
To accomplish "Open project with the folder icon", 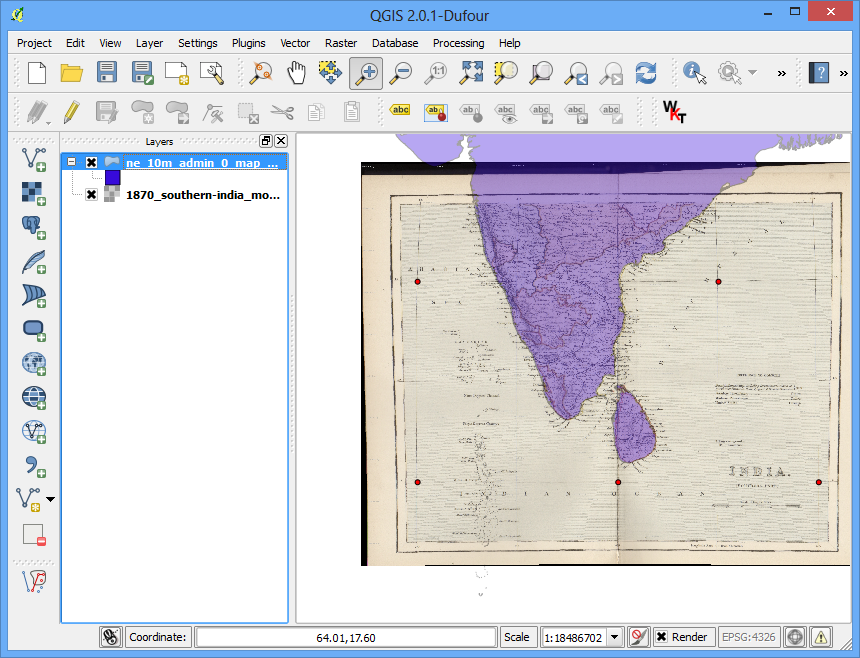I will point(71,73).
